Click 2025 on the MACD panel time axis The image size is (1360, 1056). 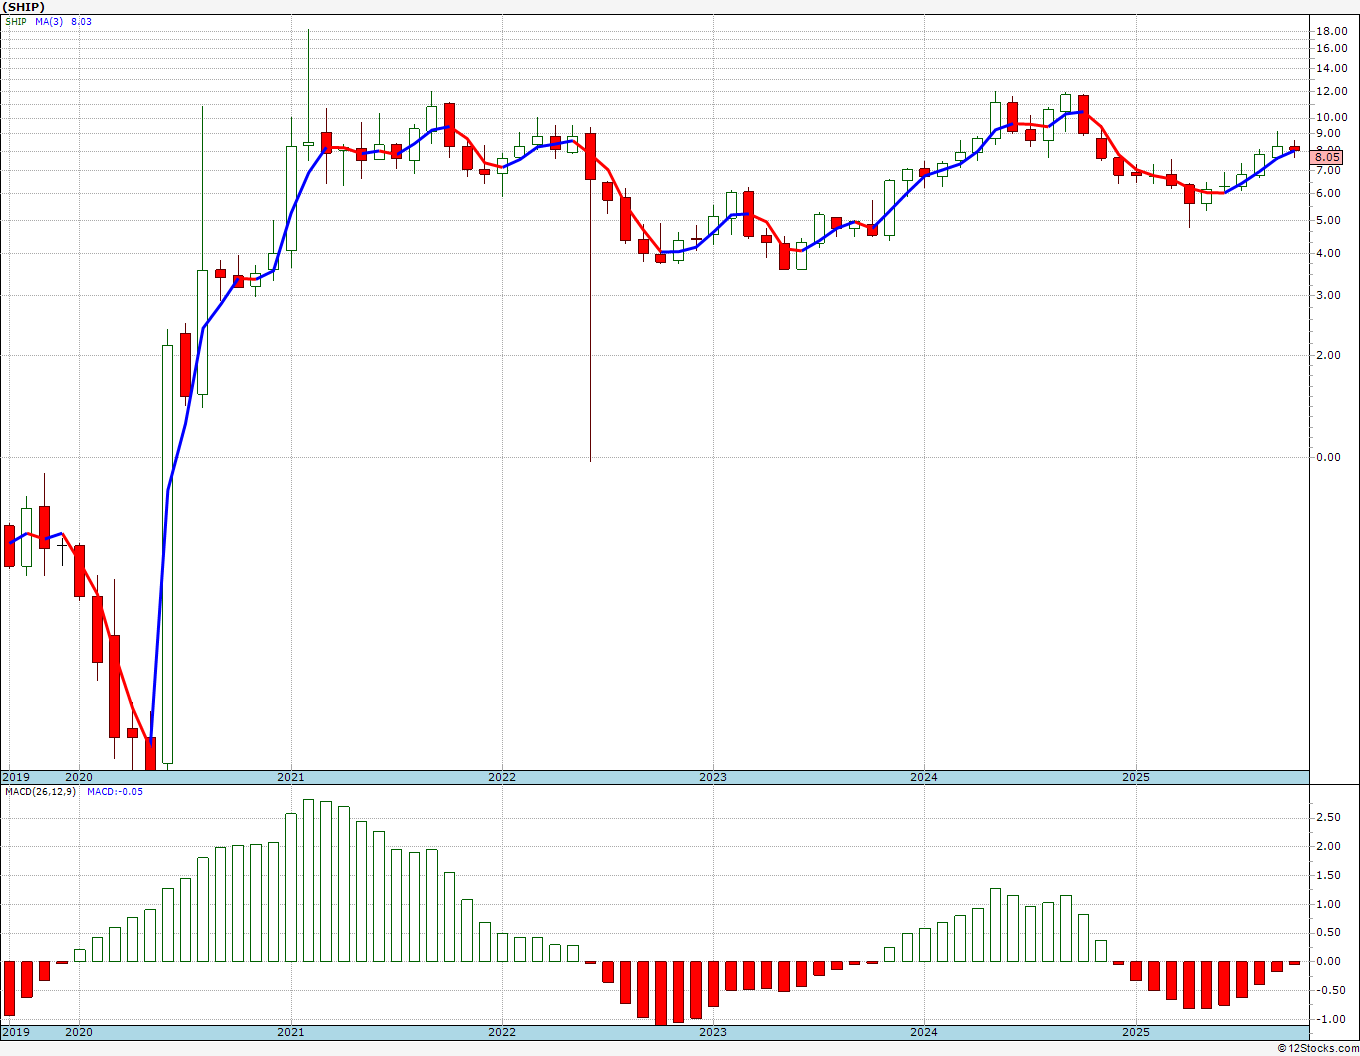1136,1032
